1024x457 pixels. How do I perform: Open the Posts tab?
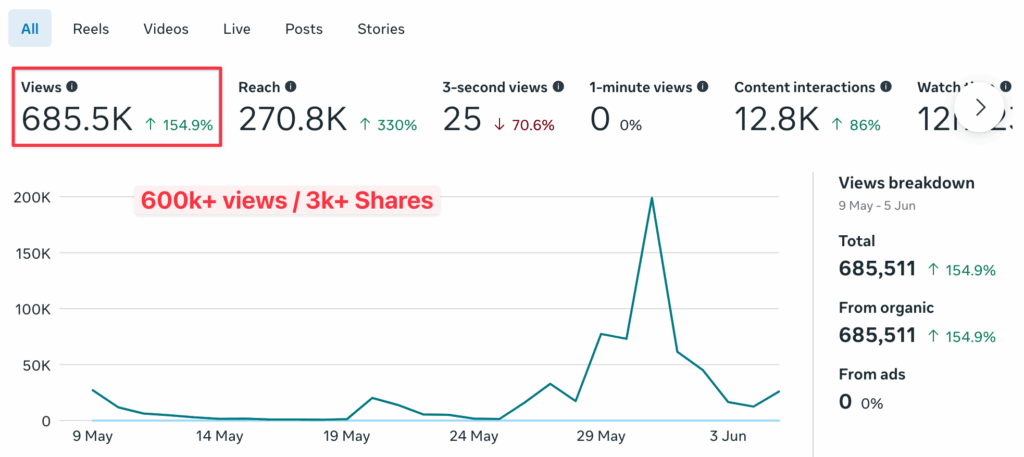coord(304,29)
